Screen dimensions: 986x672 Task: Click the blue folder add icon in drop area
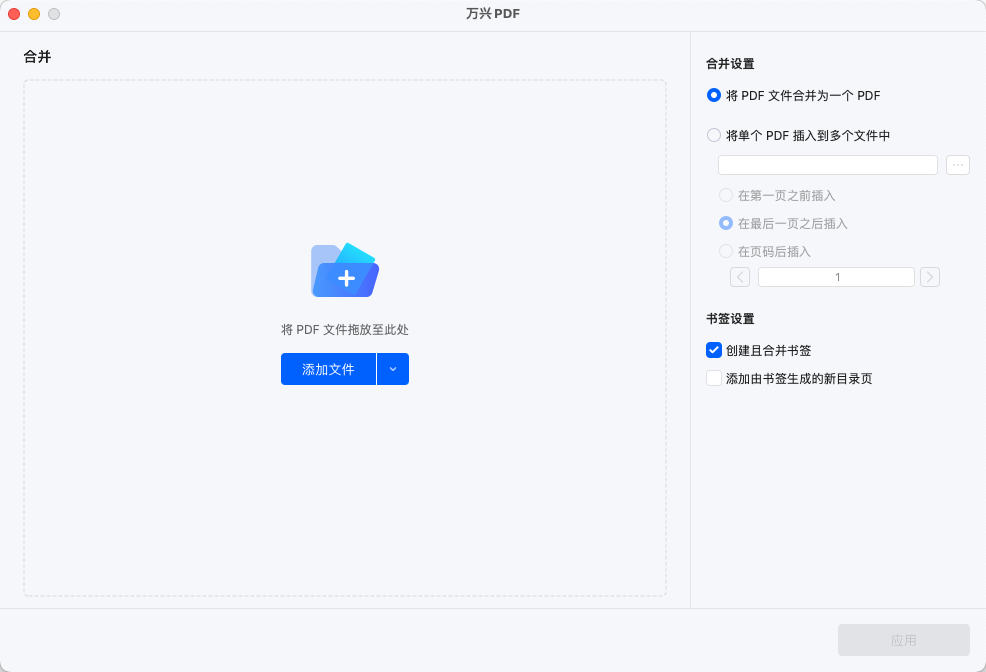pos(344,269)
